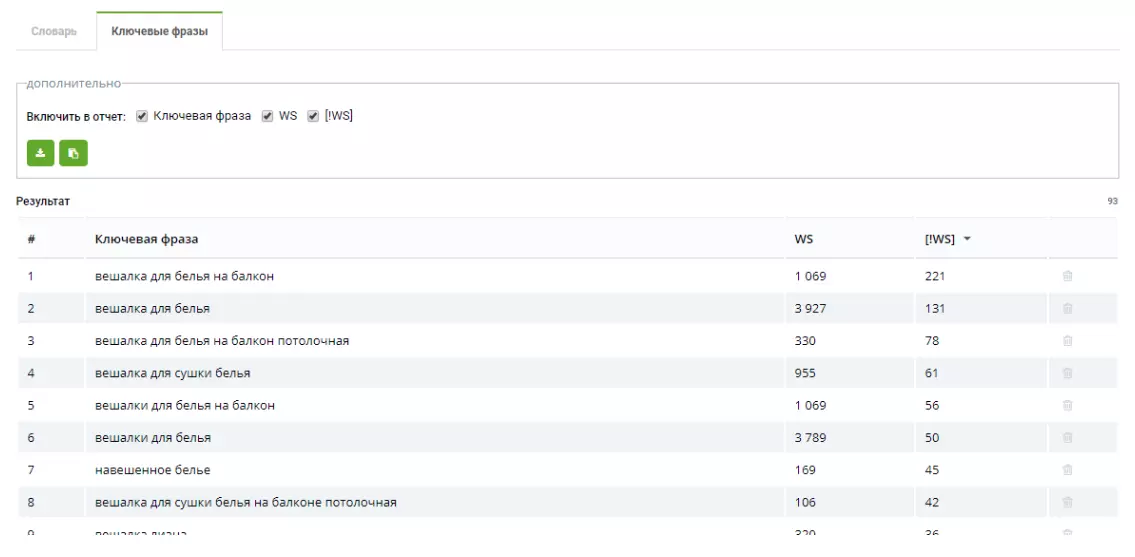Remove "вешалка для сушки белья на балконе потолочная" row
This screenshot has height=557, width=1135.
pyautogui.click(x=1067, y=502)
